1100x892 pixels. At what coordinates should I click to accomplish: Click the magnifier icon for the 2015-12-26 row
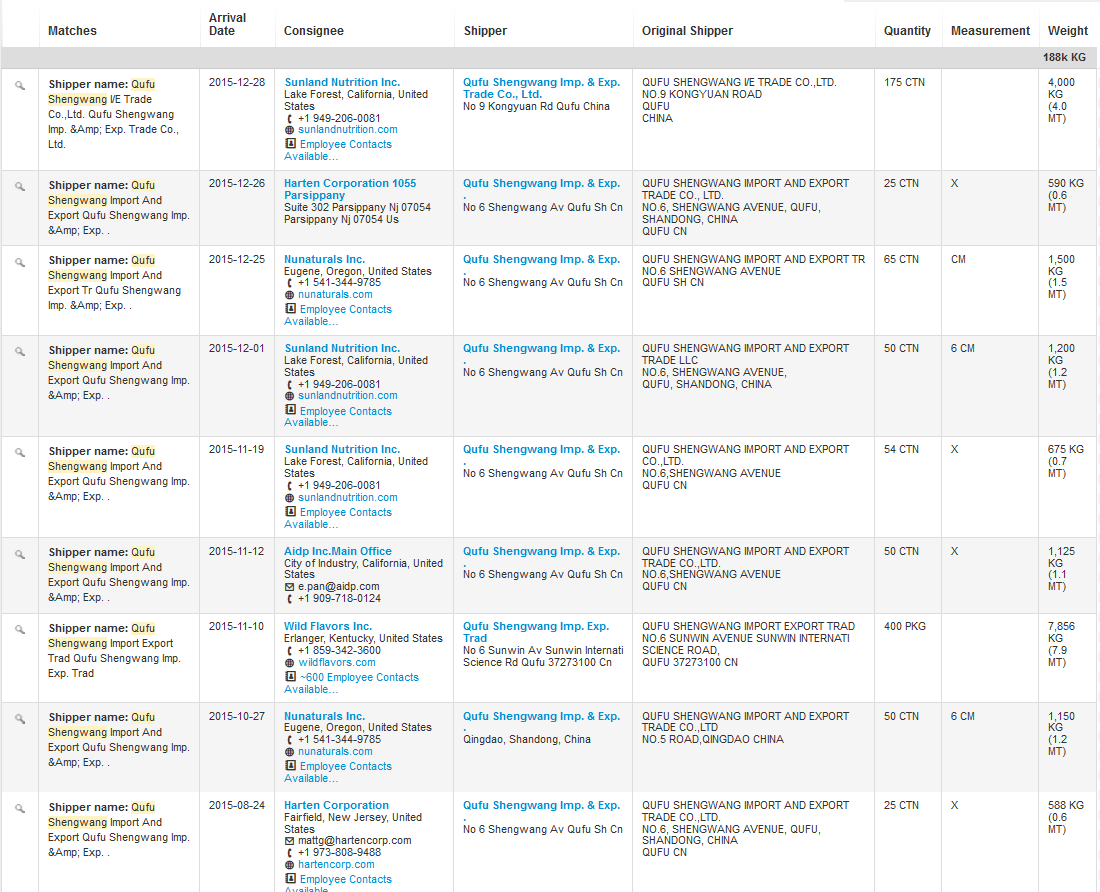pos(20,187)
